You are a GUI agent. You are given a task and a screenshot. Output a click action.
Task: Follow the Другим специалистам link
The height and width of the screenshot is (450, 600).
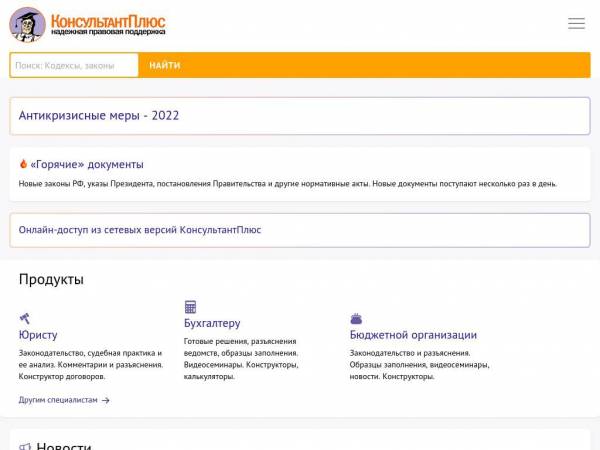pos(58,400)
